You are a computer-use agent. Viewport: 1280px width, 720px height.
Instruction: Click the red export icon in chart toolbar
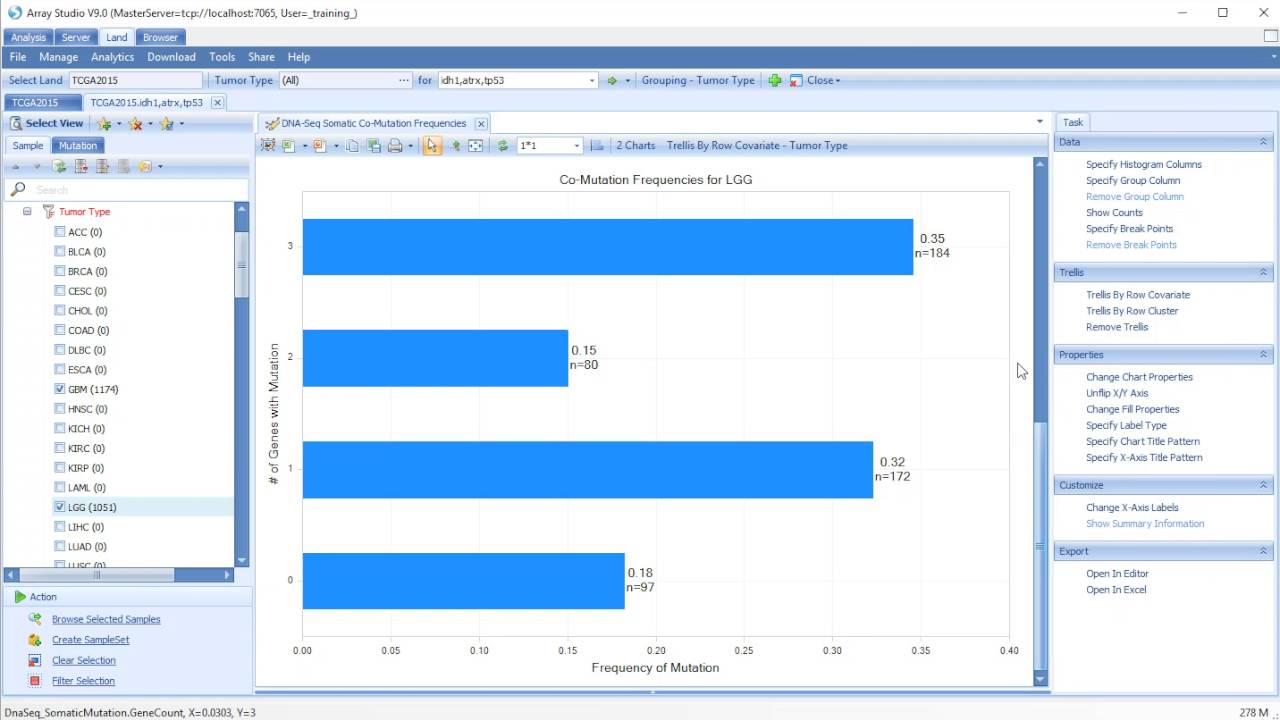point(320,146)
